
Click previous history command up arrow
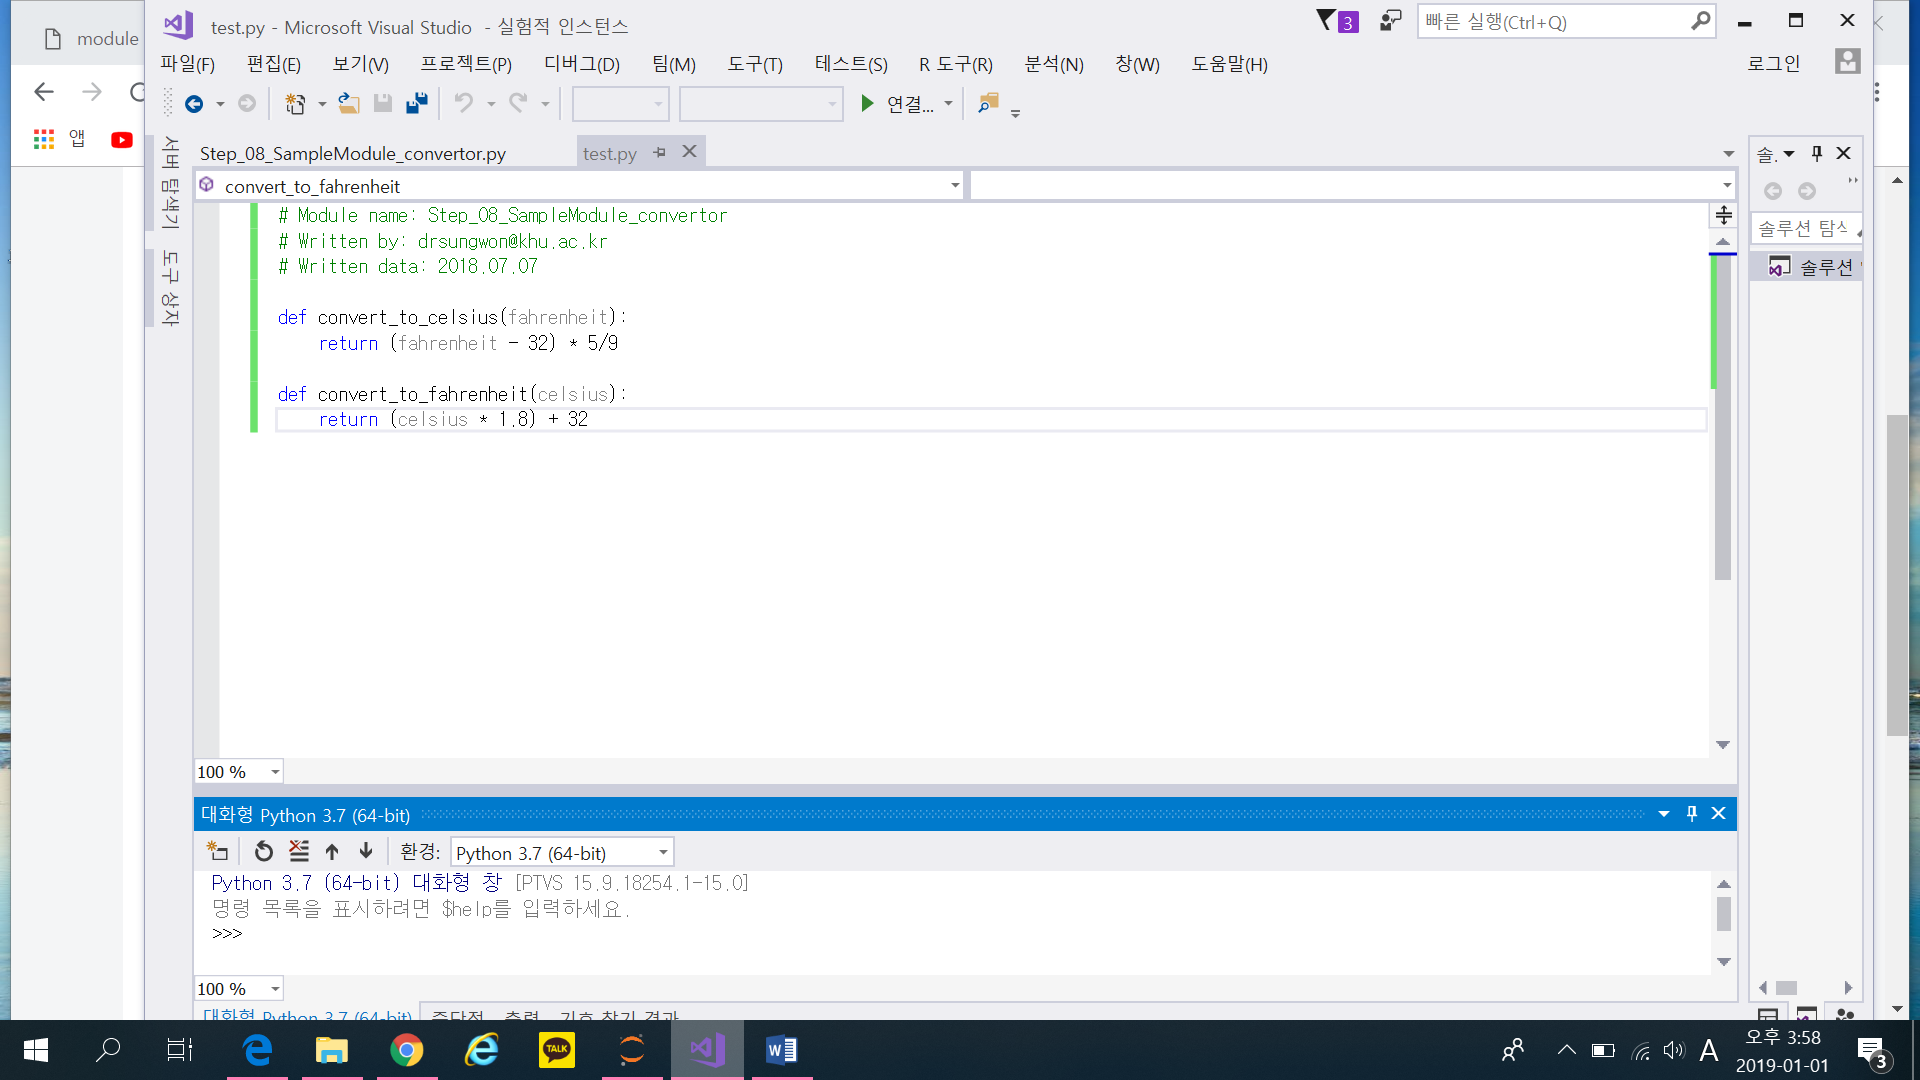(x=332, y=852)
